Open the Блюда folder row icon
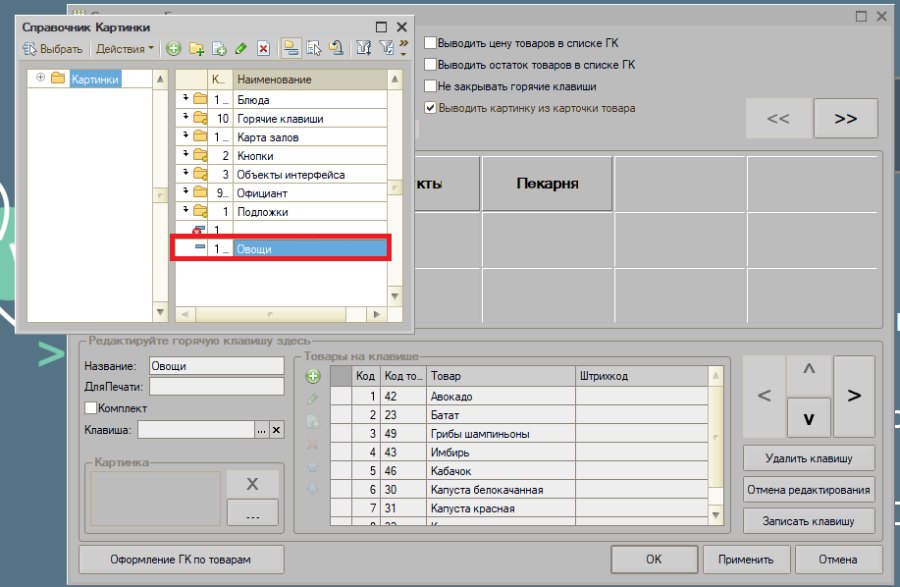 [200, 99]
